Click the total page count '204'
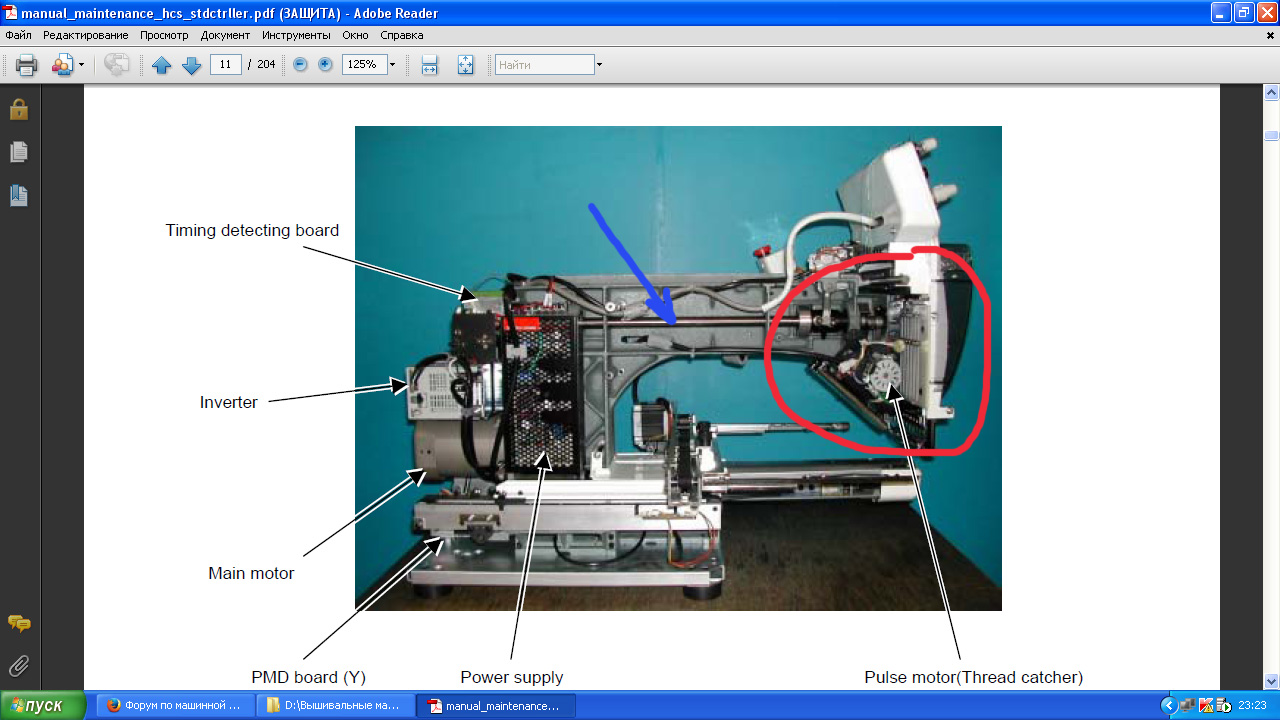The width and height of the screenshot is (1280, 720). (266, 65)
